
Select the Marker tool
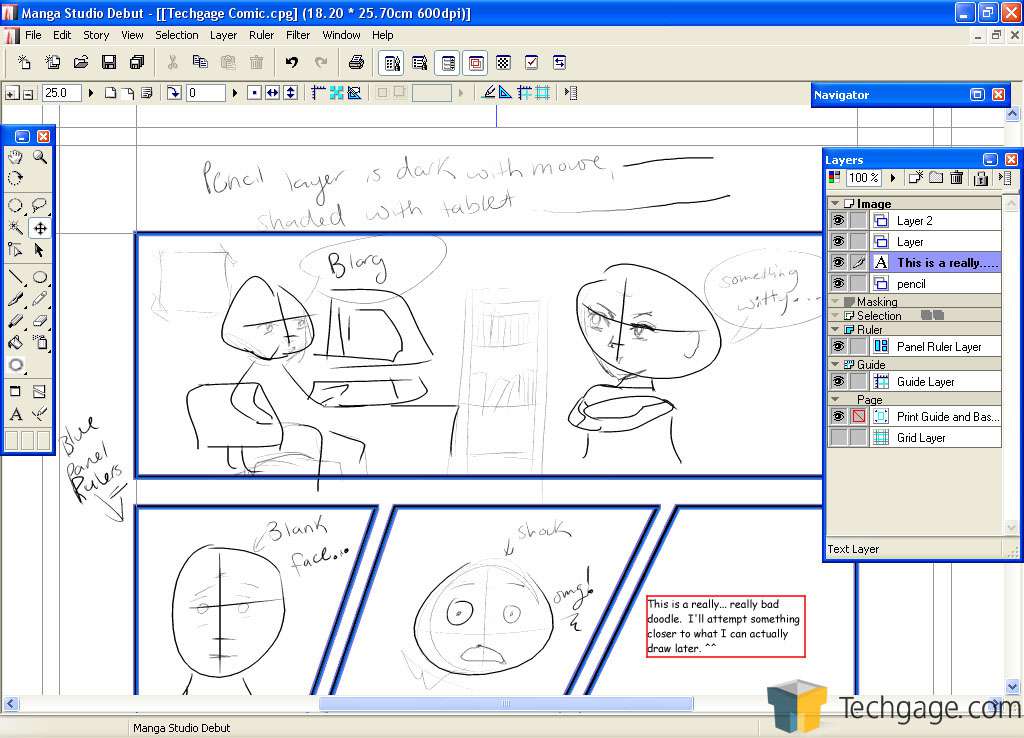tap(15, 321)
